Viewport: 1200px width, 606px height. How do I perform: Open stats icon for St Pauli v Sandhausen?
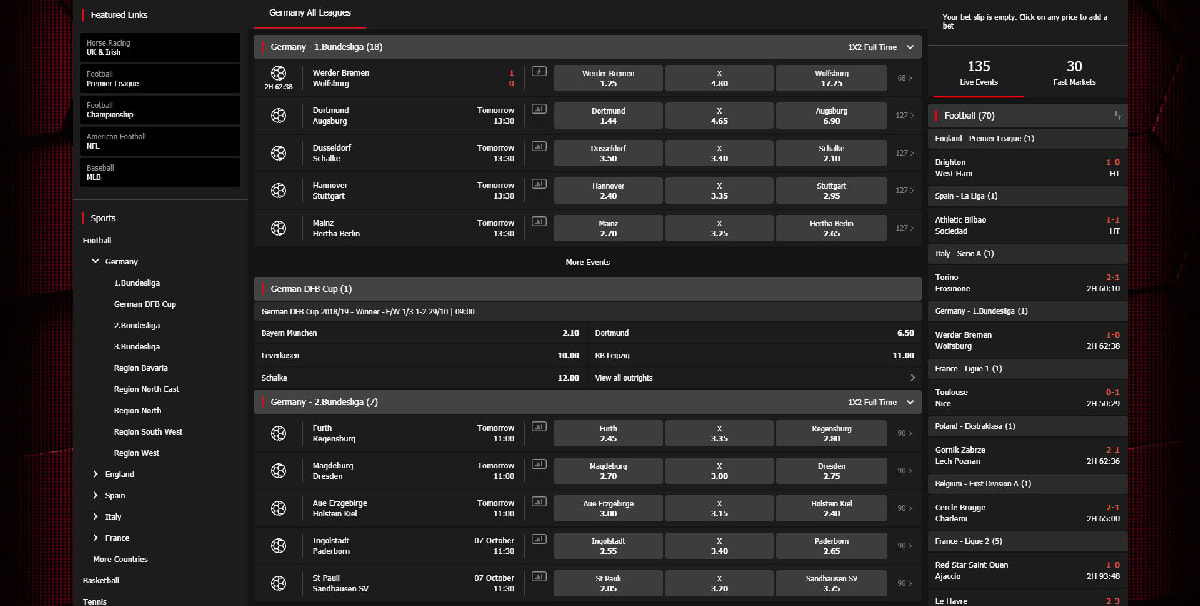pyautogui.click(x=539, y=578)
